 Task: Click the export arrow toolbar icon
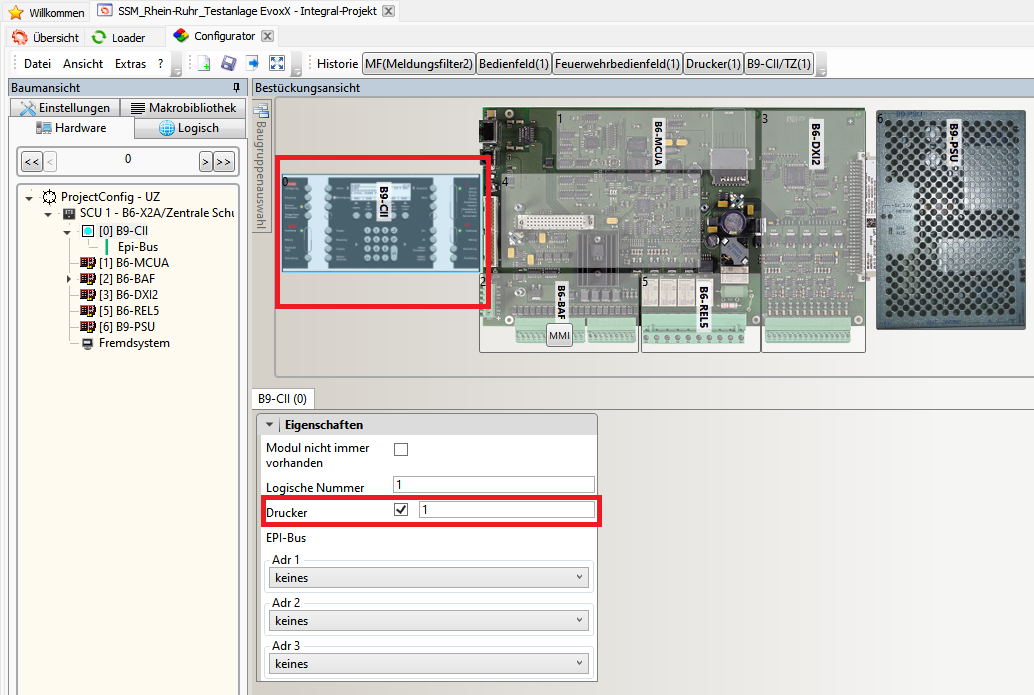click(x=253, y=63)
